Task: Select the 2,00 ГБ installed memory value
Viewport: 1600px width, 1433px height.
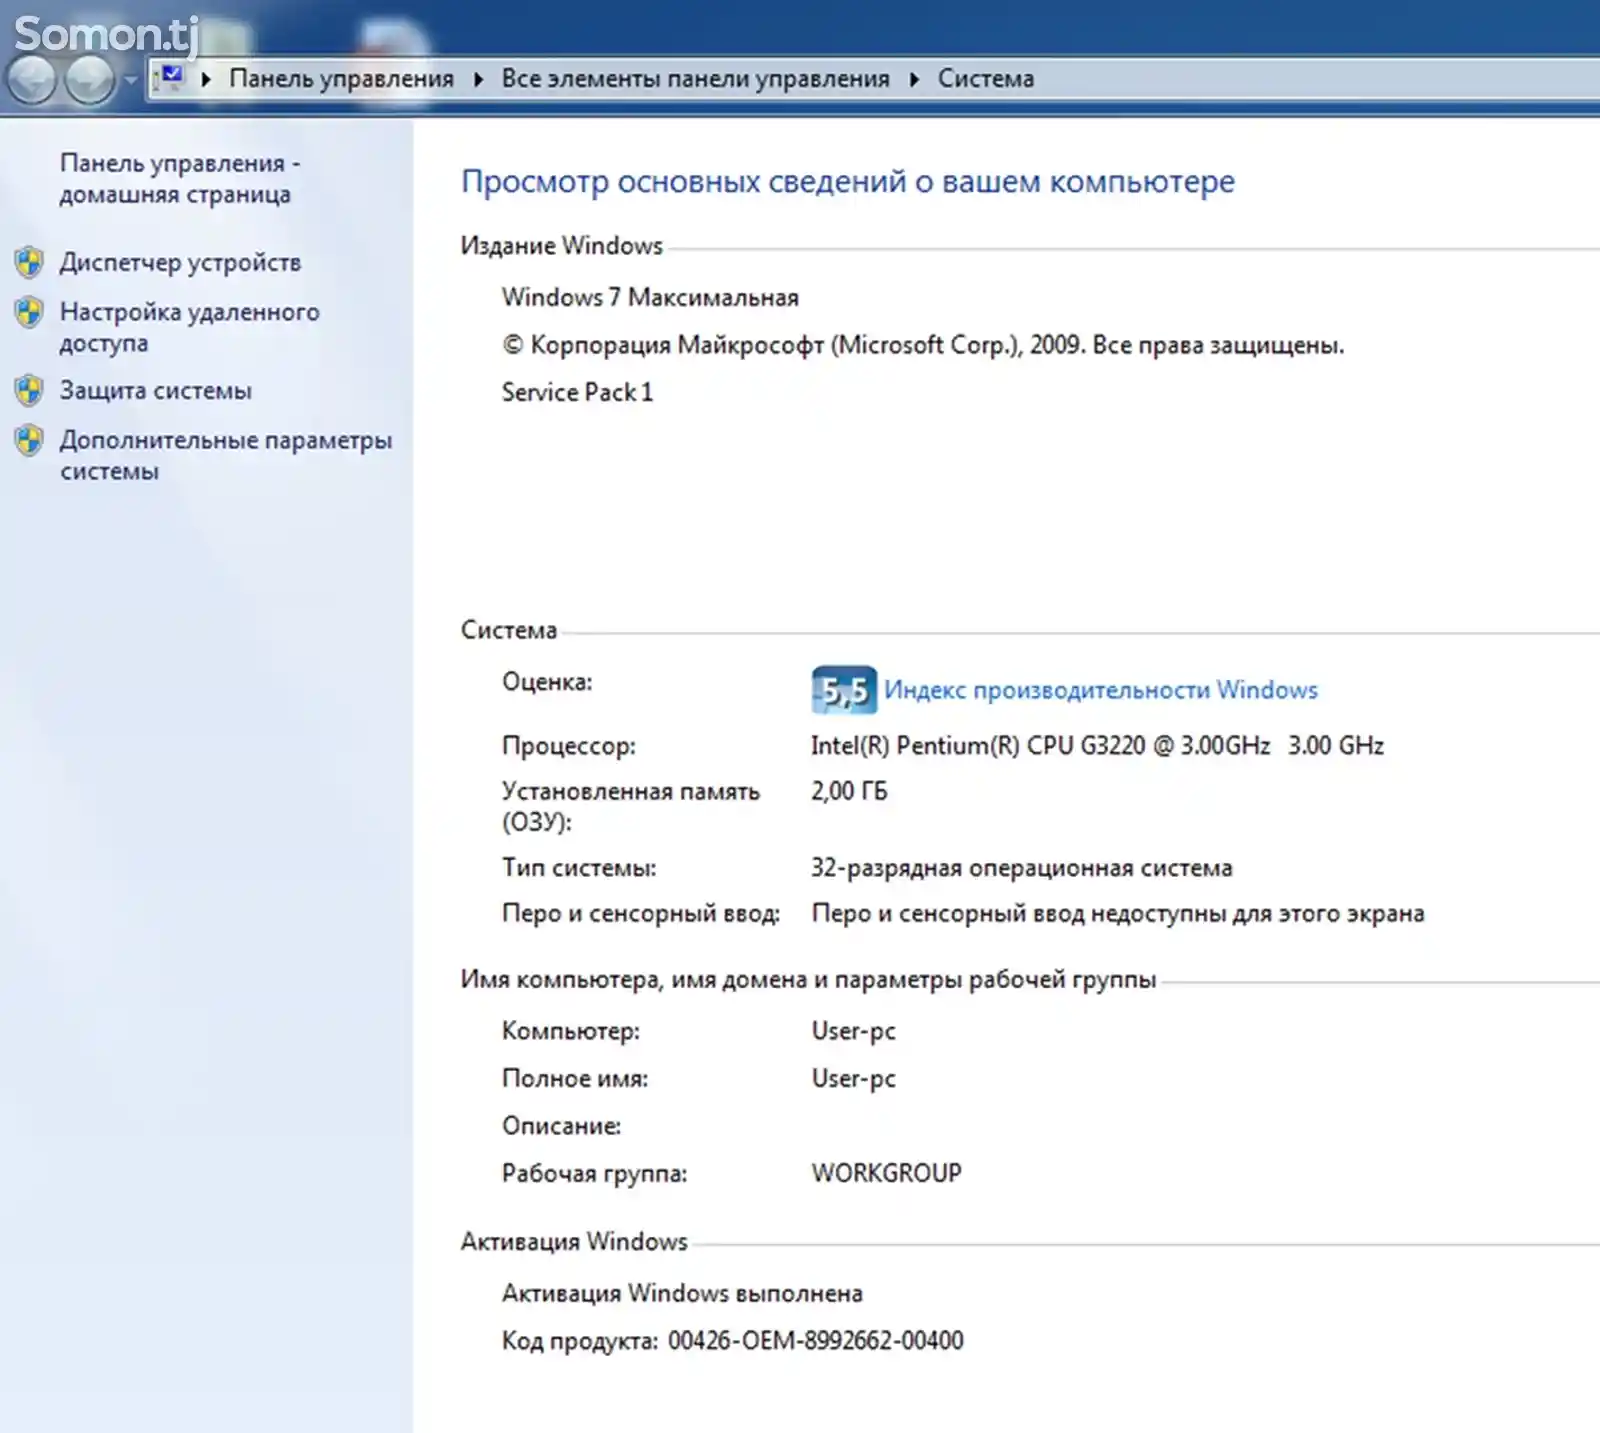Action: [849, 792]
